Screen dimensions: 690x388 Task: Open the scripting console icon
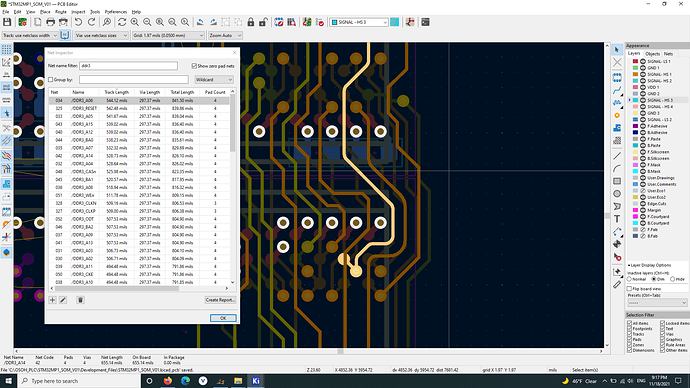coord(425,22)
